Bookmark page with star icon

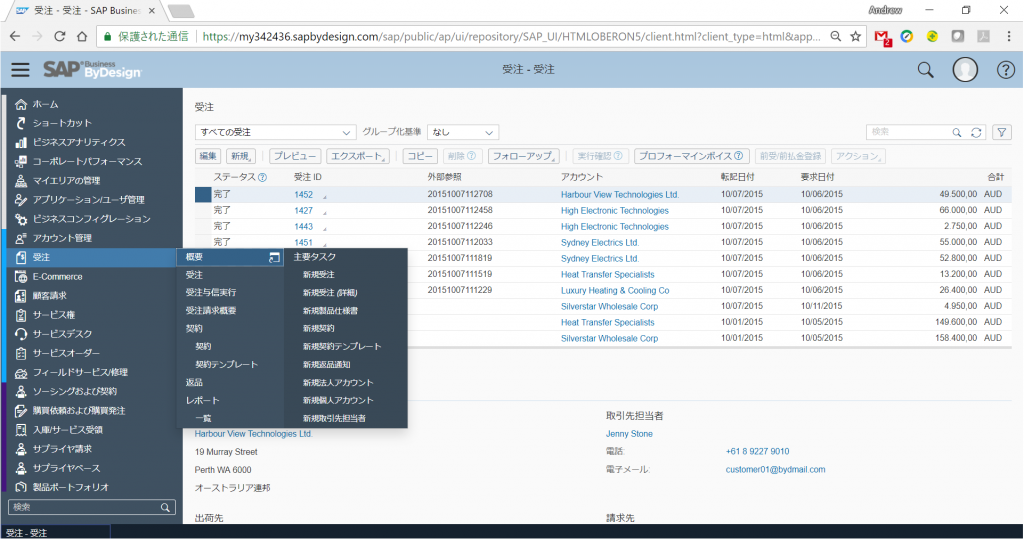pyautogui.click(x=856, y=37)
